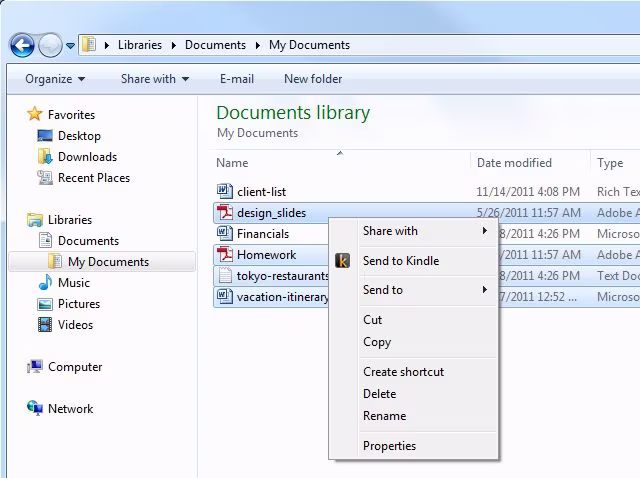Screen dimensions: 640x478
Task: Click My Documents in the address bar
Action: click(309, 45)
